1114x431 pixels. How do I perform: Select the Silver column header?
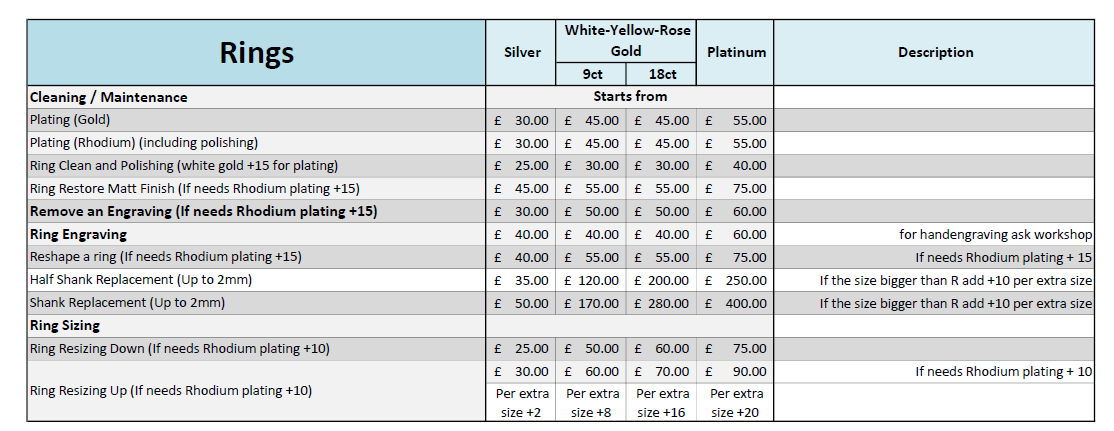[x=521, y=53]
